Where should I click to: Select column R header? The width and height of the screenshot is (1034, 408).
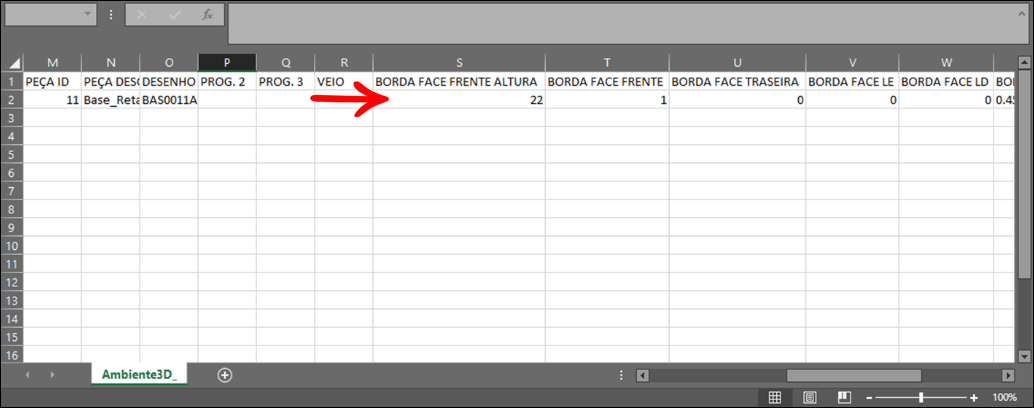(344, 63)
